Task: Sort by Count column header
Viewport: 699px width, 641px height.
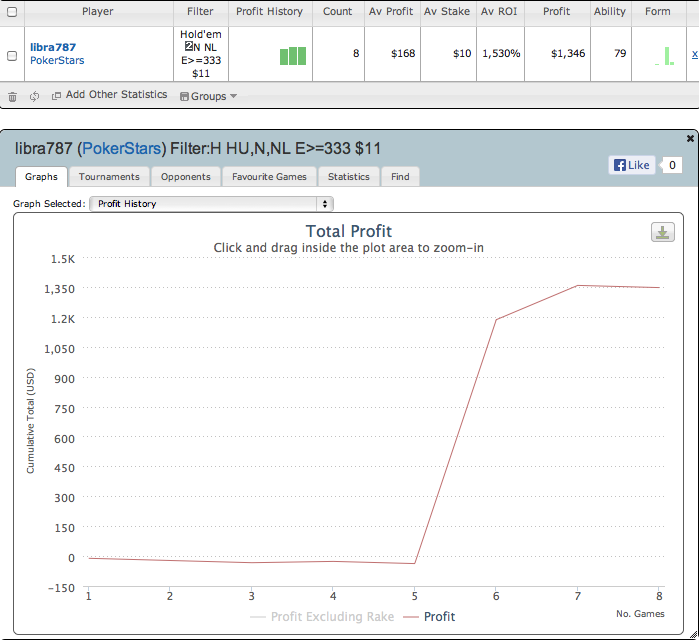Action: [338, 12]
